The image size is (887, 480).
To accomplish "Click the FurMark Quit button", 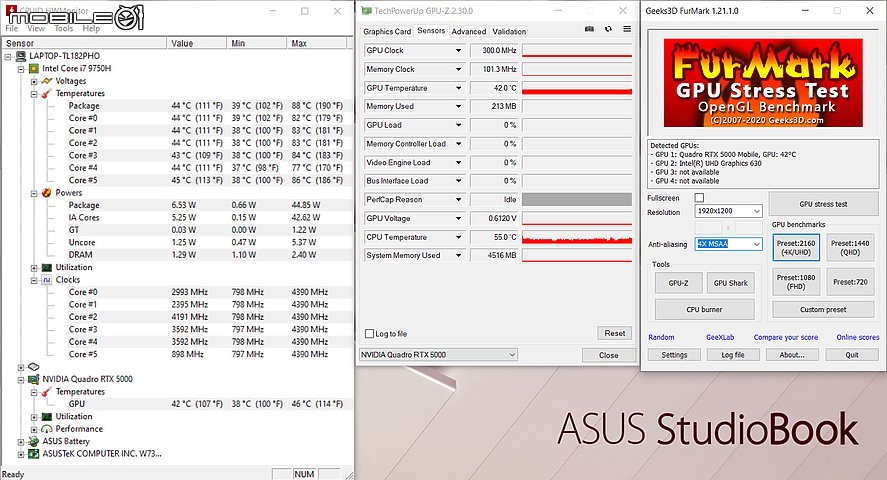I will point(852,355).
